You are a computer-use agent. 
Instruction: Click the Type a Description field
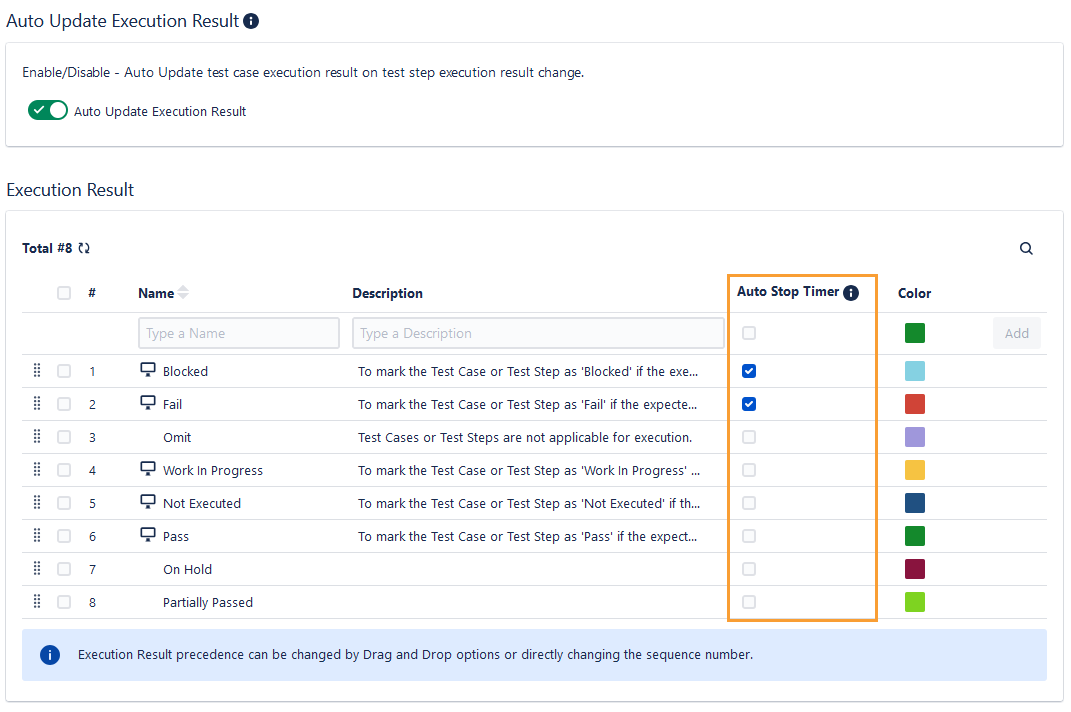point(538,332)
